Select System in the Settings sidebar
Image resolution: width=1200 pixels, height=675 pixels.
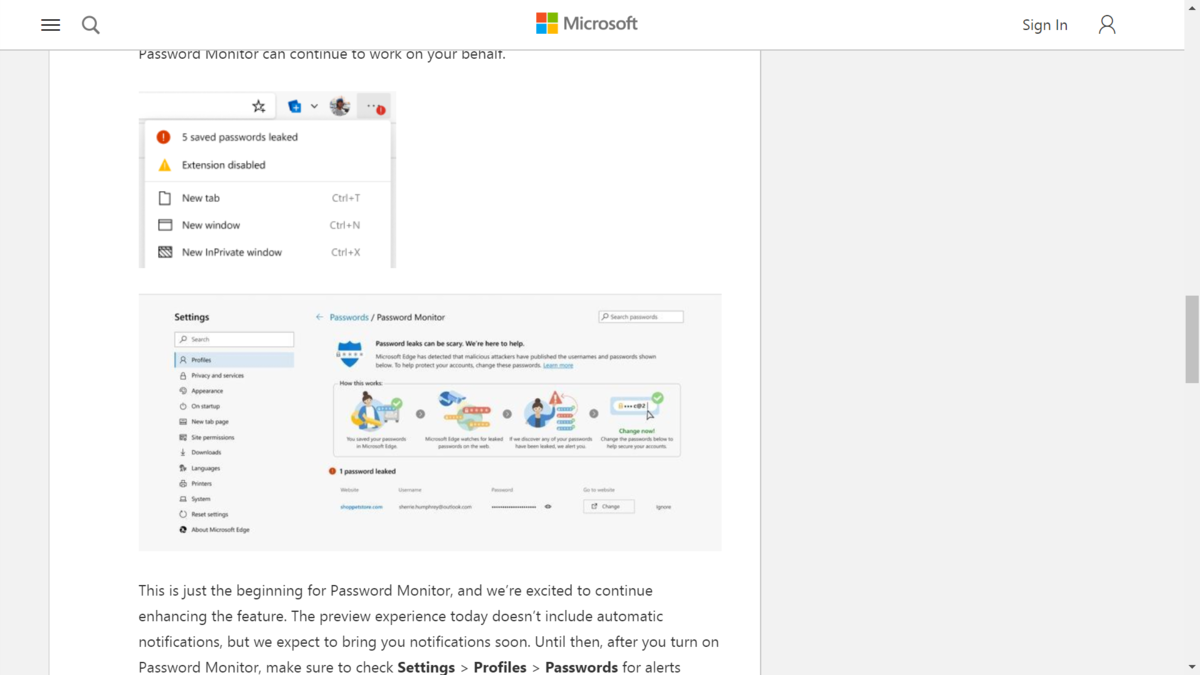pos(200,499)
